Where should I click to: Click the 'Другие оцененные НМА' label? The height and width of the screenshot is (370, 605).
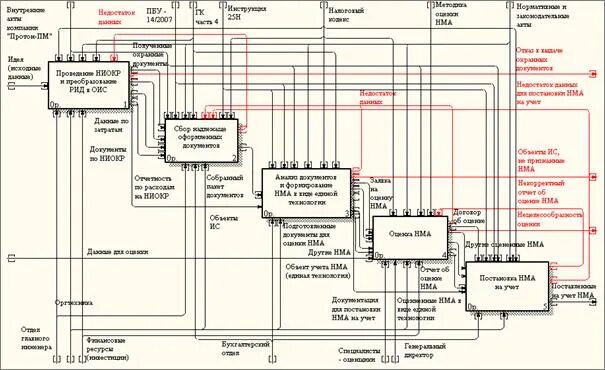(504, 245)
